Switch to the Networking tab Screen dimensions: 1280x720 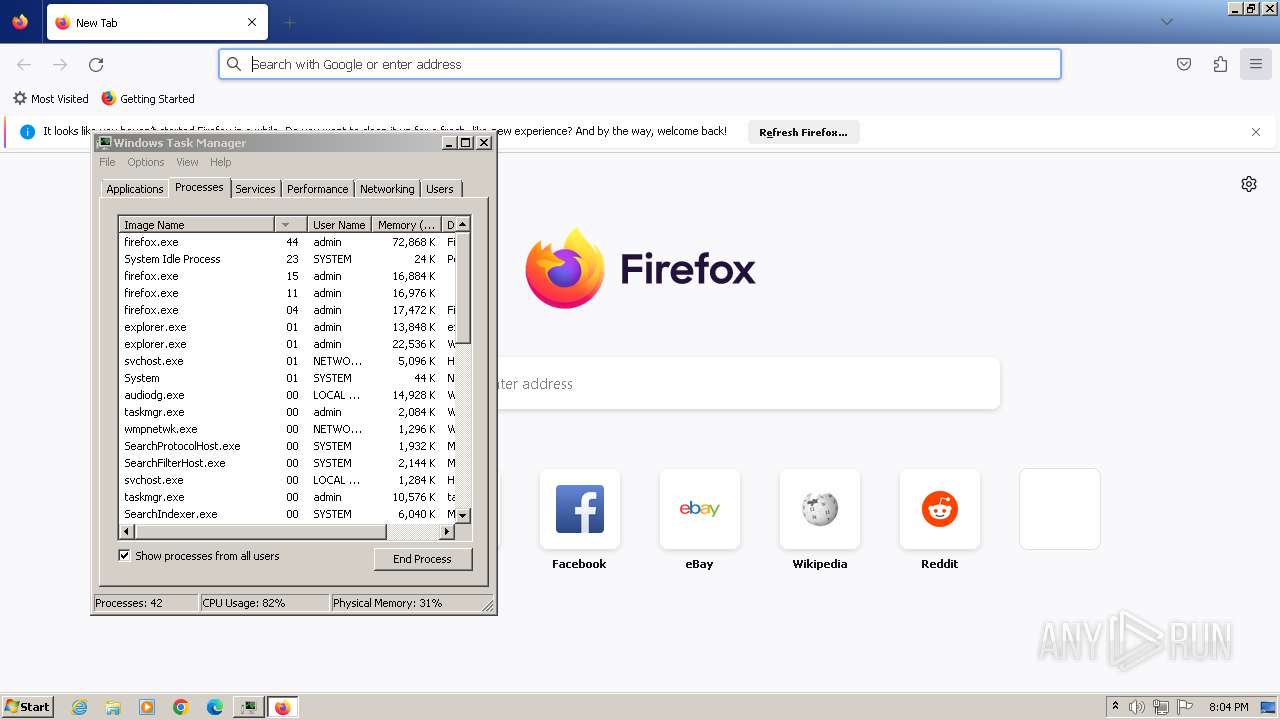[387, 189]
